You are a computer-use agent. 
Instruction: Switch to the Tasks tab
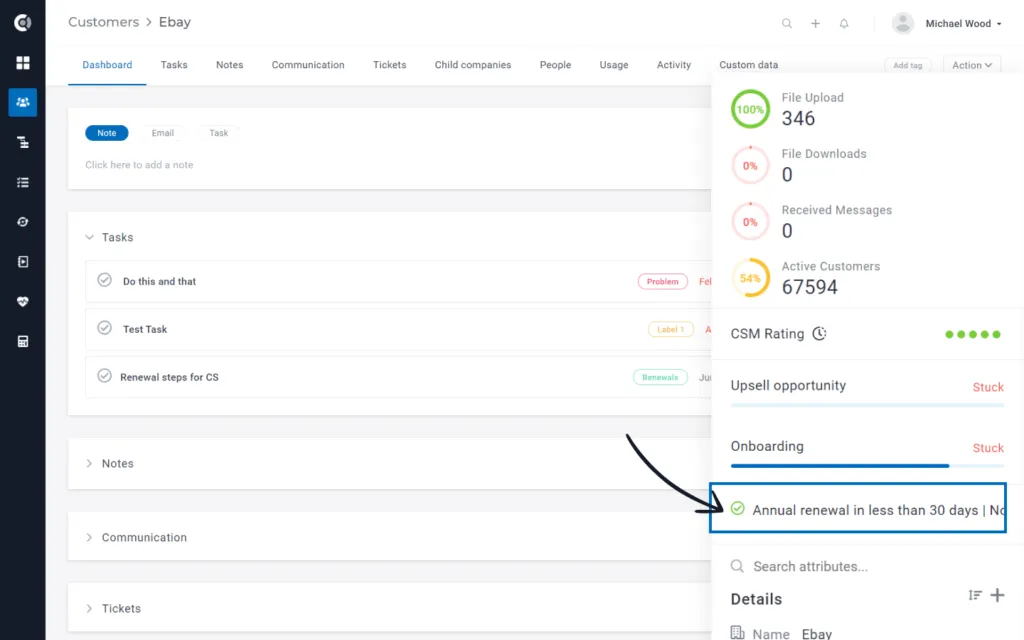click(x=174, y=65)
